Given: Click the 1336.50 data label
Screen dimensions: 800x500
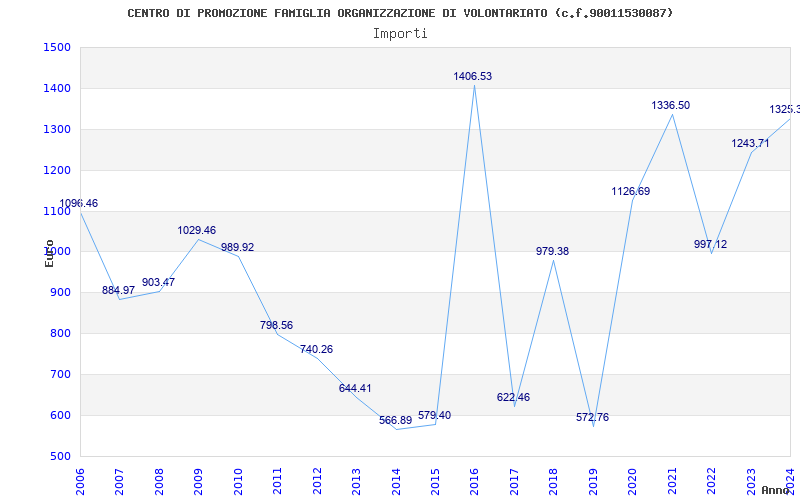Looking at the screenshot, I should [x=670, y=106].
